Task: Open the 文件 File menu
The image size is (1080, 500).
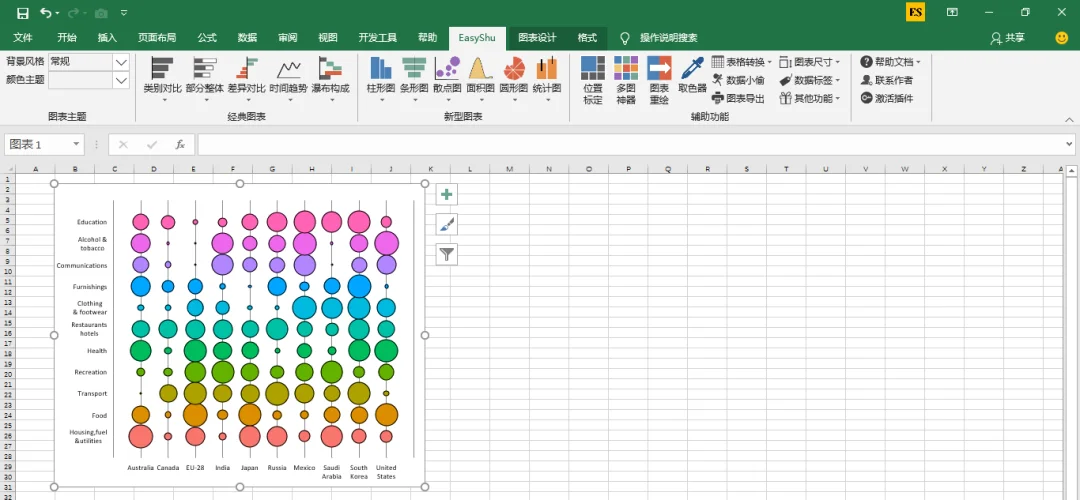Action: coord(23,38)
